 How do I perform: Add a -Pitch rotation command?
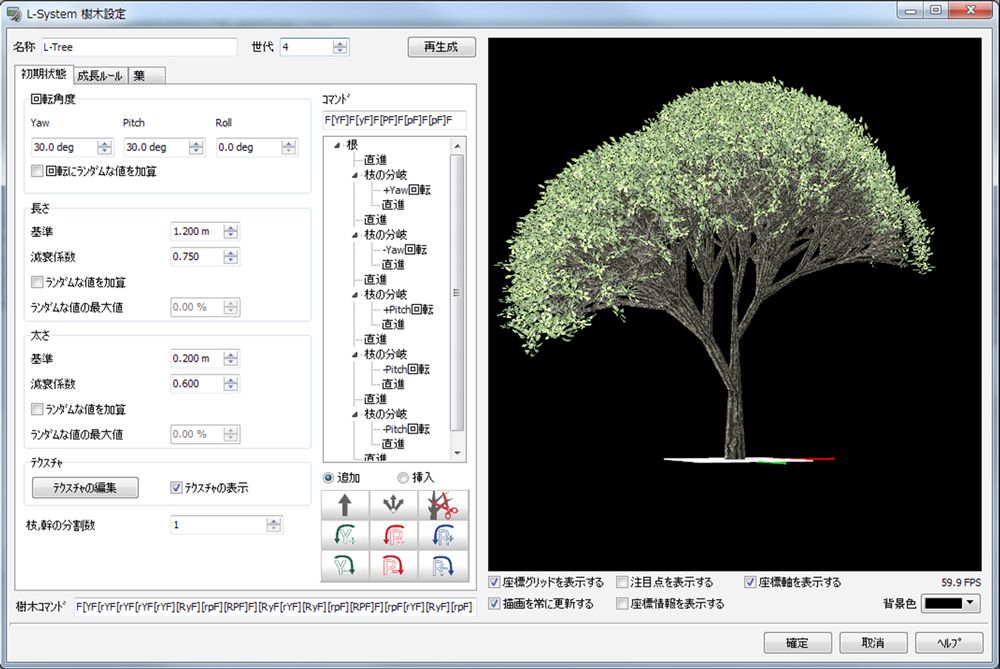[x=393, y=566]
